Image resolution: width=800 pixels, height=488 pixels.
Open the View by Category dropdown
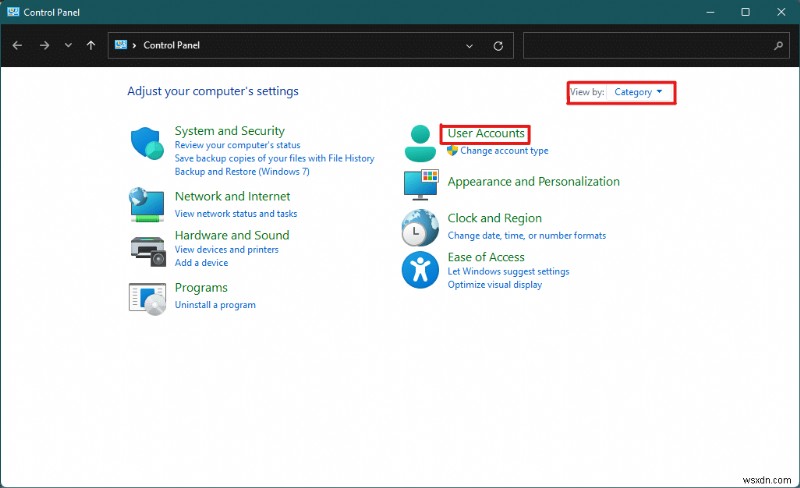click(638, 92)
